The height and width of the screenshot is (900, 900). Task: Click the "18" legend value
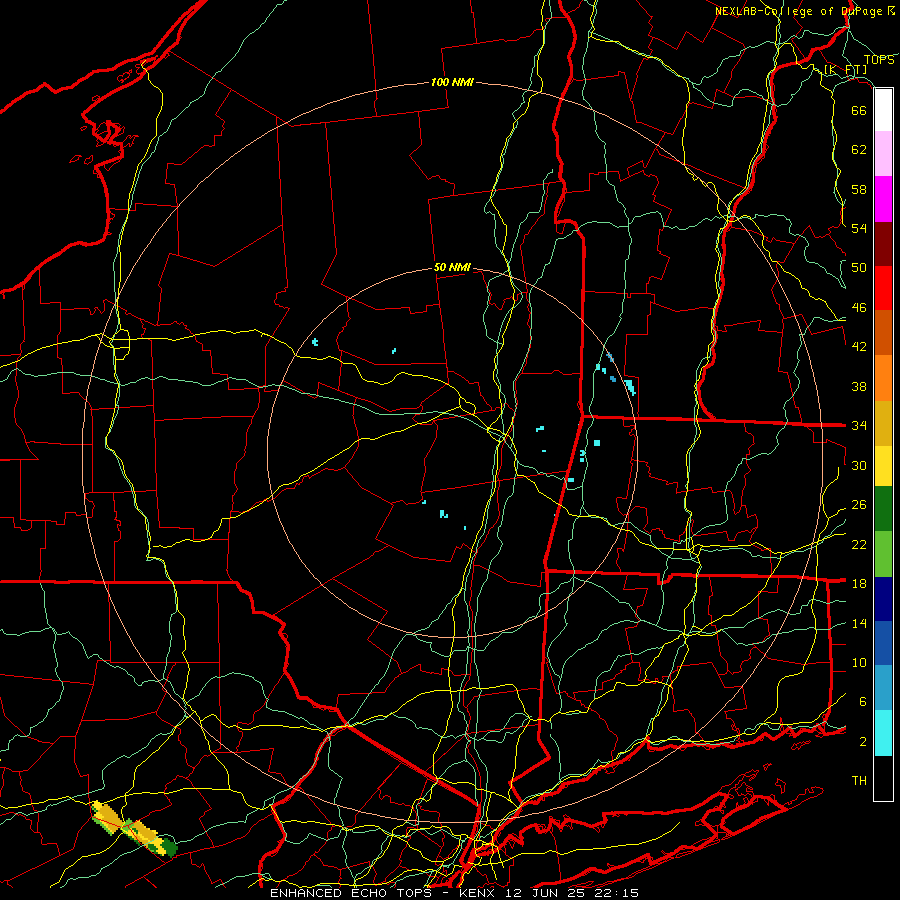[859, 584]
